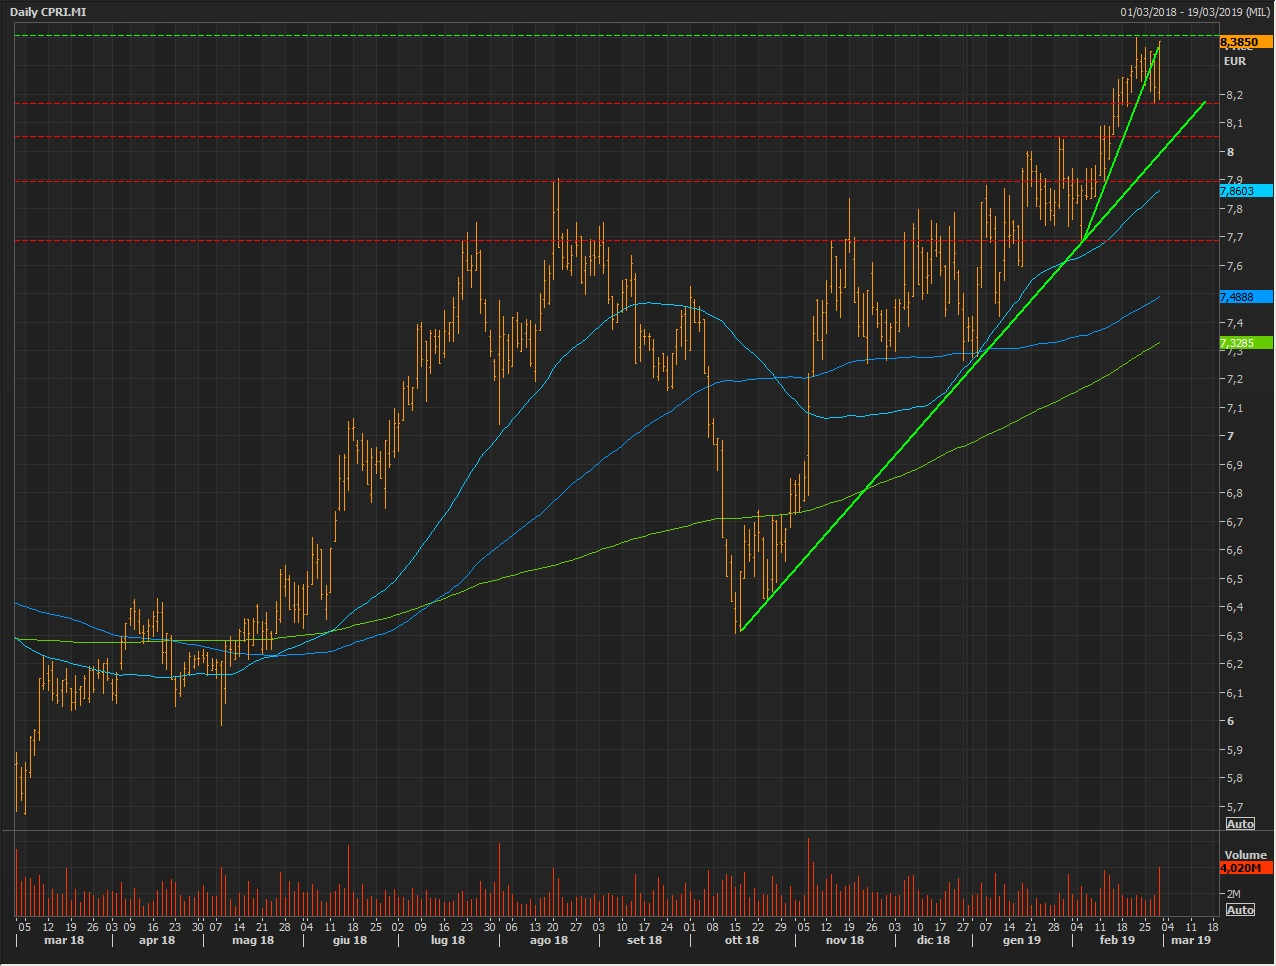Select the light blue 7,8603 price tag
This screenshot has width=1276, height=966.
1244,191
